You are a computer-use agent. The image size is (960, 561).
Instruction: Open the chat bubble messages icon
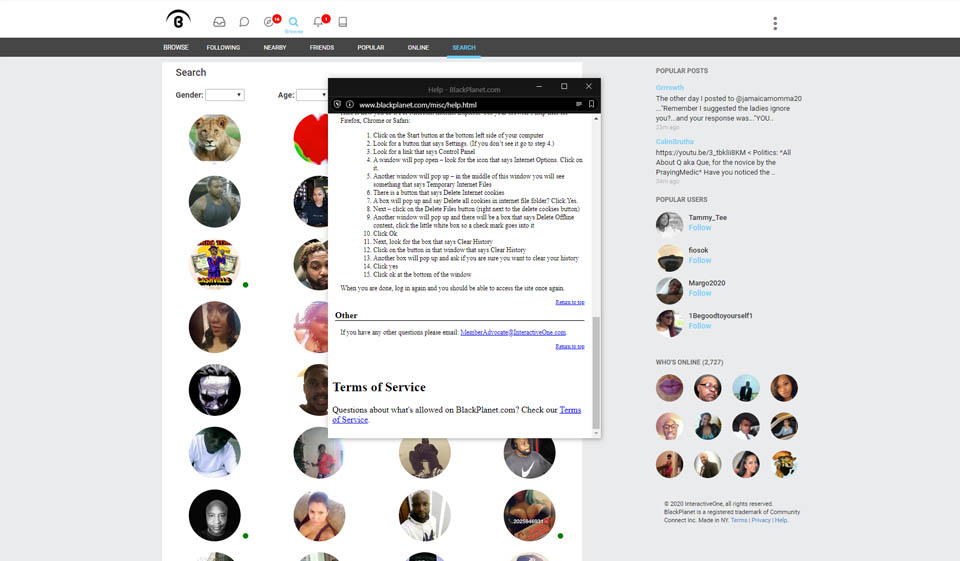point(244,22)
